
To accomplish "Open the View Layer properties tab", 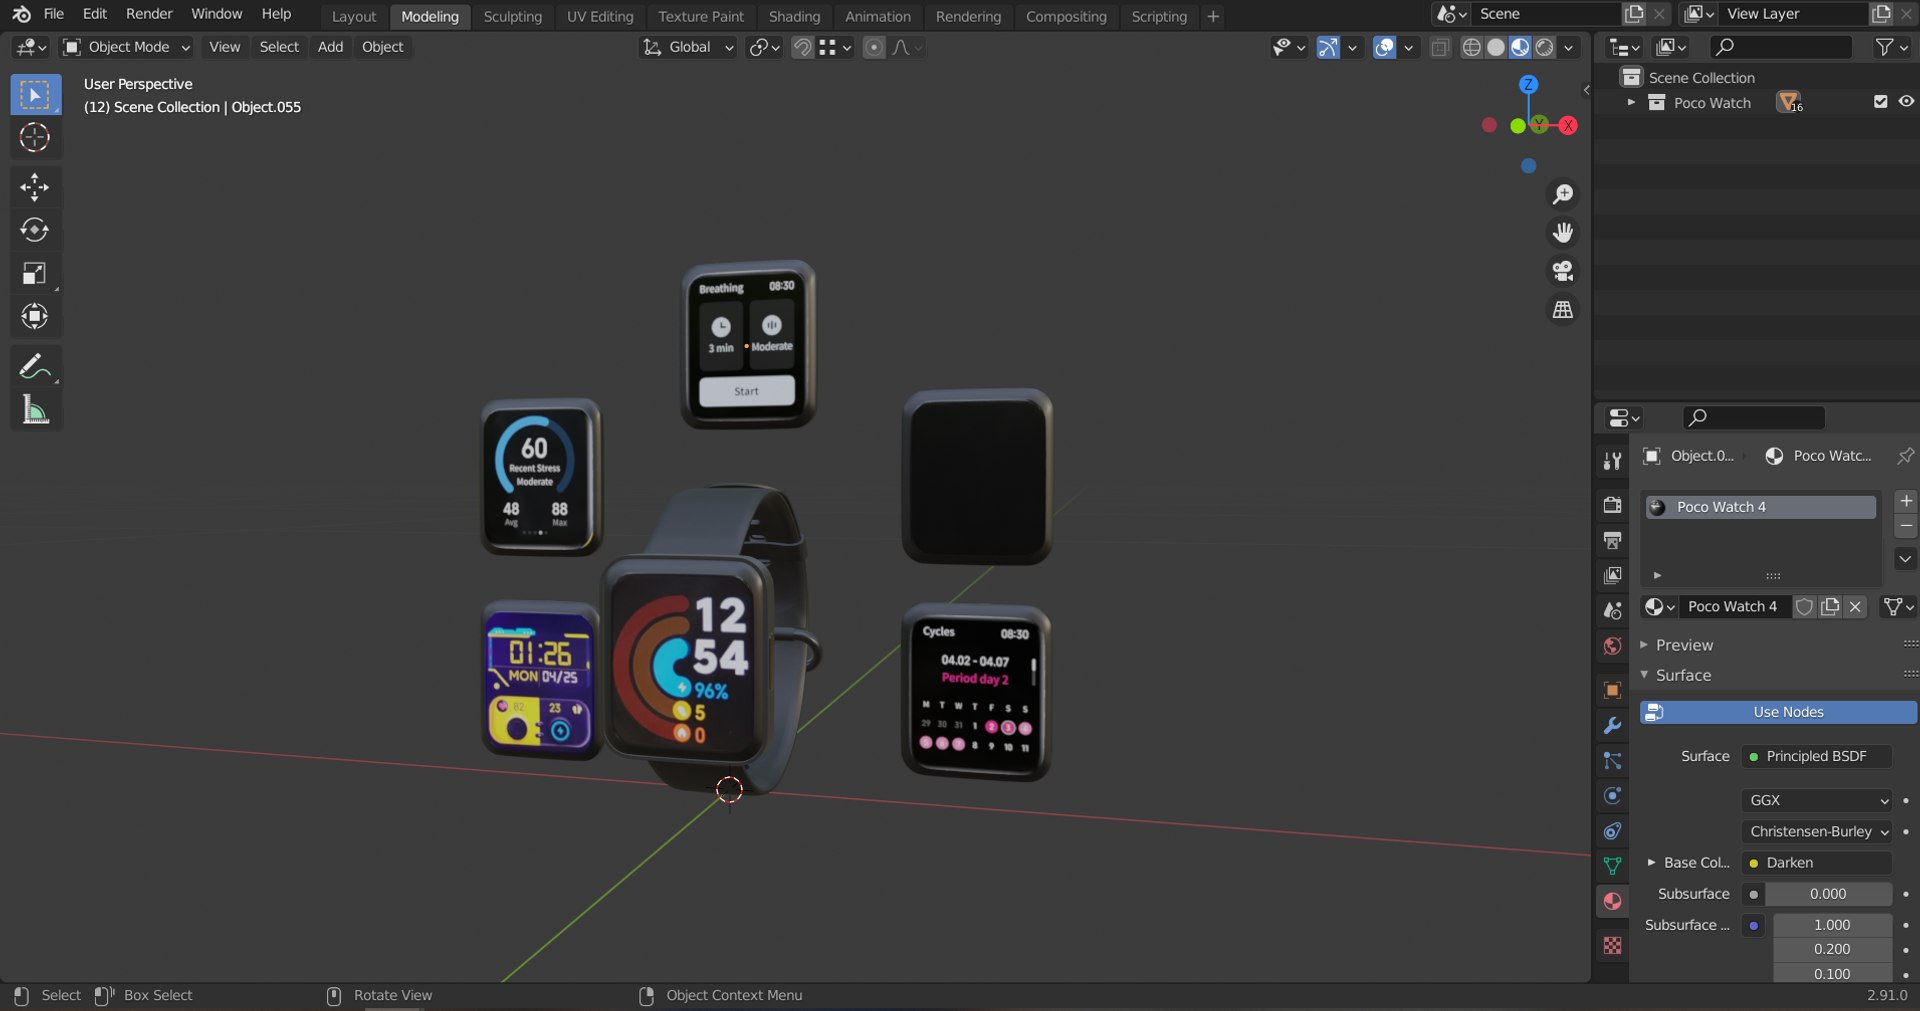I will tap(1612, 575).
